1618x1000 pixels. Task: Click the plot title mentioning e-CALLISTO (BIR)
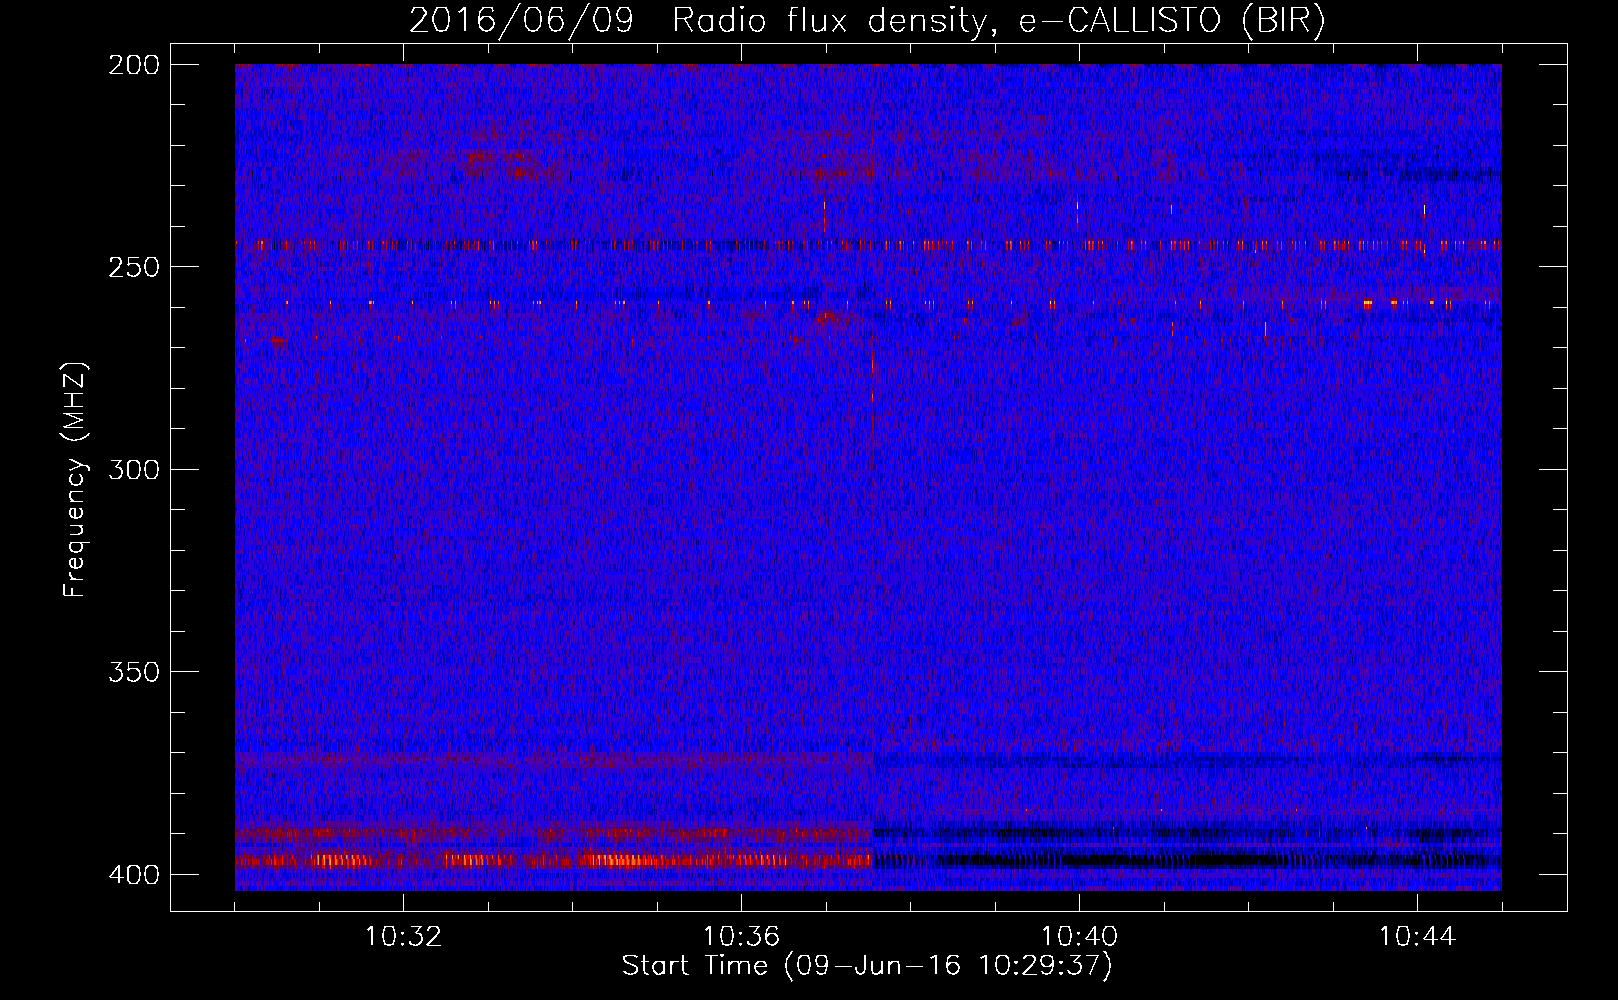click(866, 20)
